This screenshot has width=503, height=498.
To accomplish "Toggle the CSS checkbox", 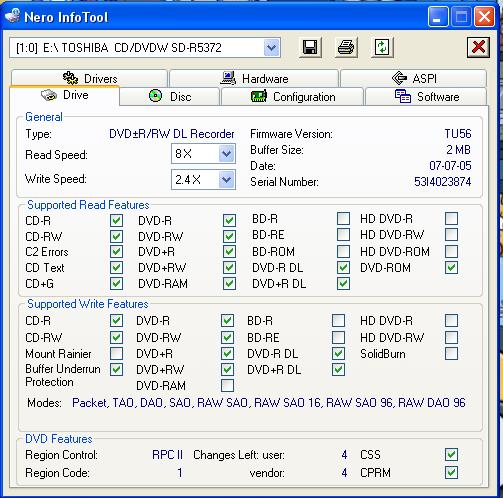I will click(x=451, y=454).
